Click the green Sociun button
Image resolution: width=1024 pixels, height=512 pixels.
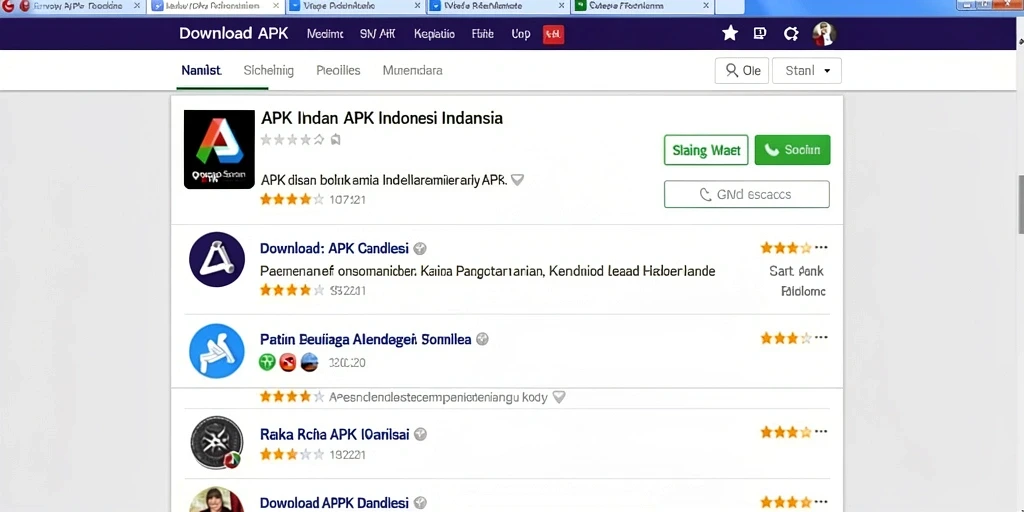click(792, 150)
